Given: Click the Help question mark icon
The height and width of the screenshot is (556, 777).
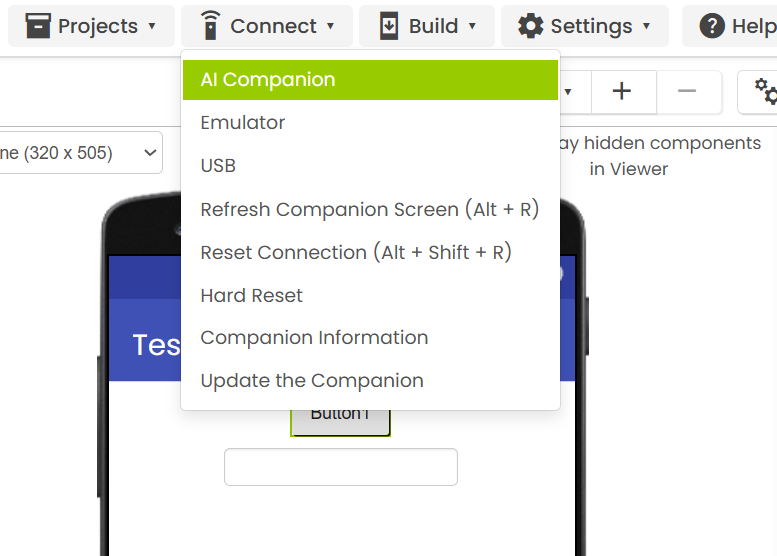Looking at the screenshot, I should point(712,26).
